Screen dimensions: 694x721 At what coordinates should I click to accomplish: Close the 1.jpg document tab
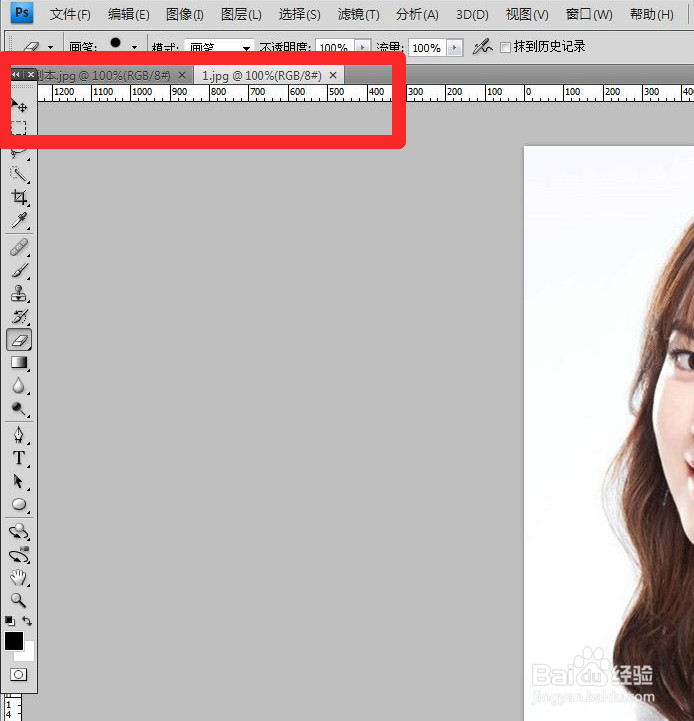(x=333, y=75)
